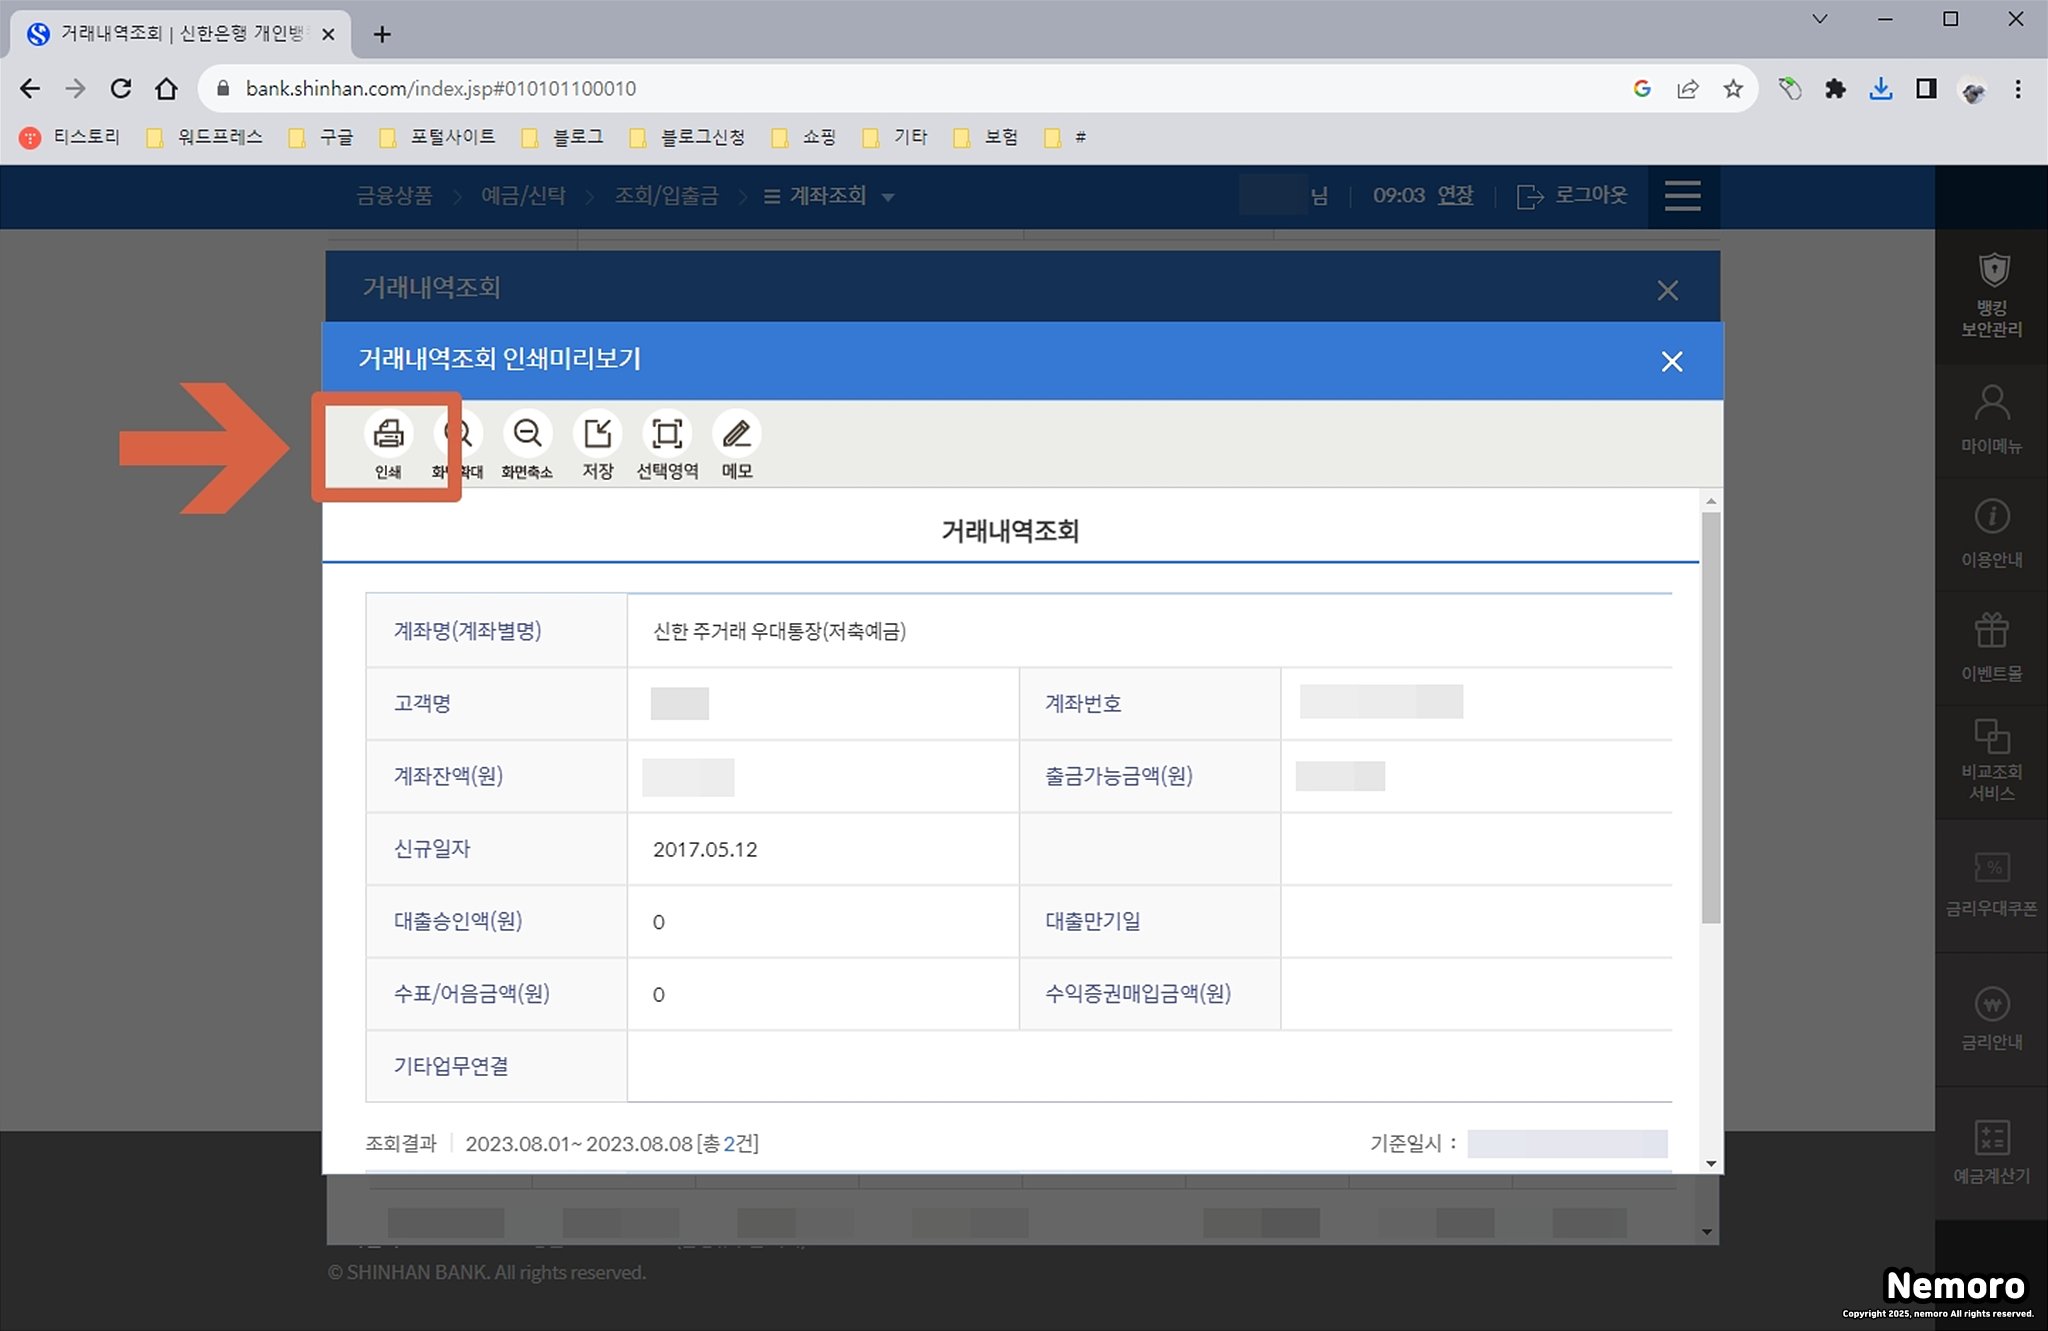Open the deposit calculator (예금계산기) sidebar item
2048x1331 pixels.
1991,1152
